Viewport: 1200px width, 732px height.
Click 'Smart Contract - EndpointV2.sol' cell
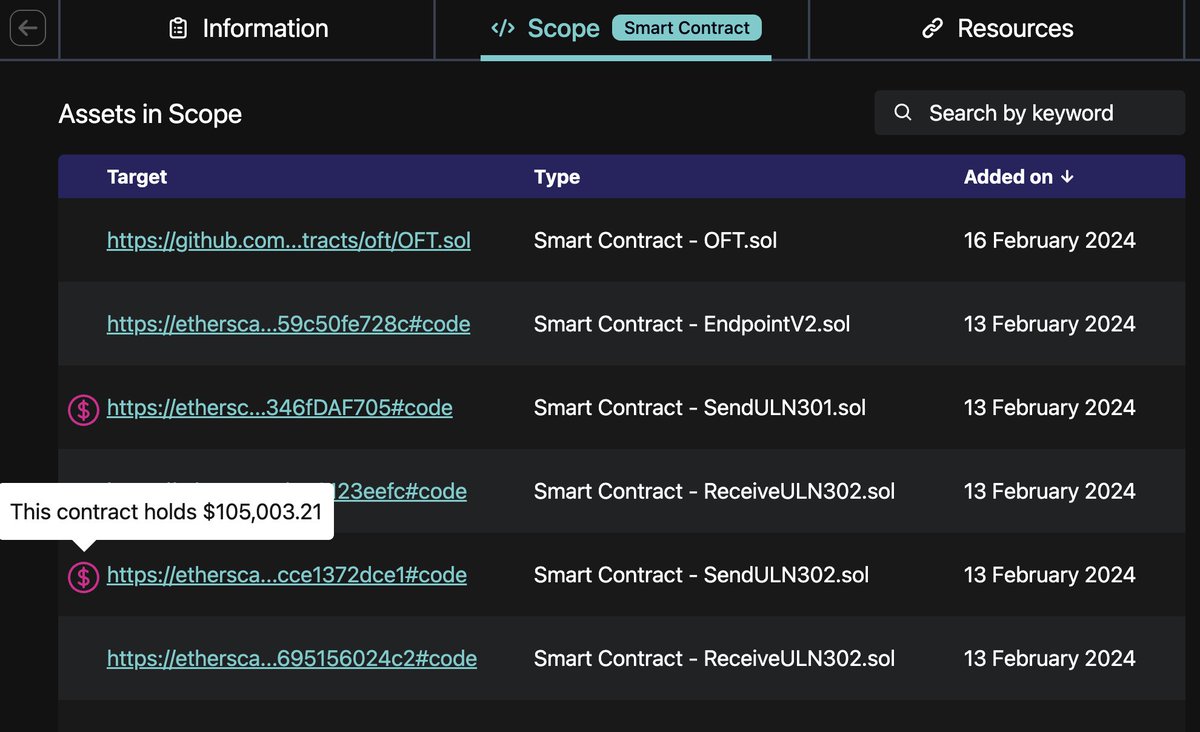point(692,324)
